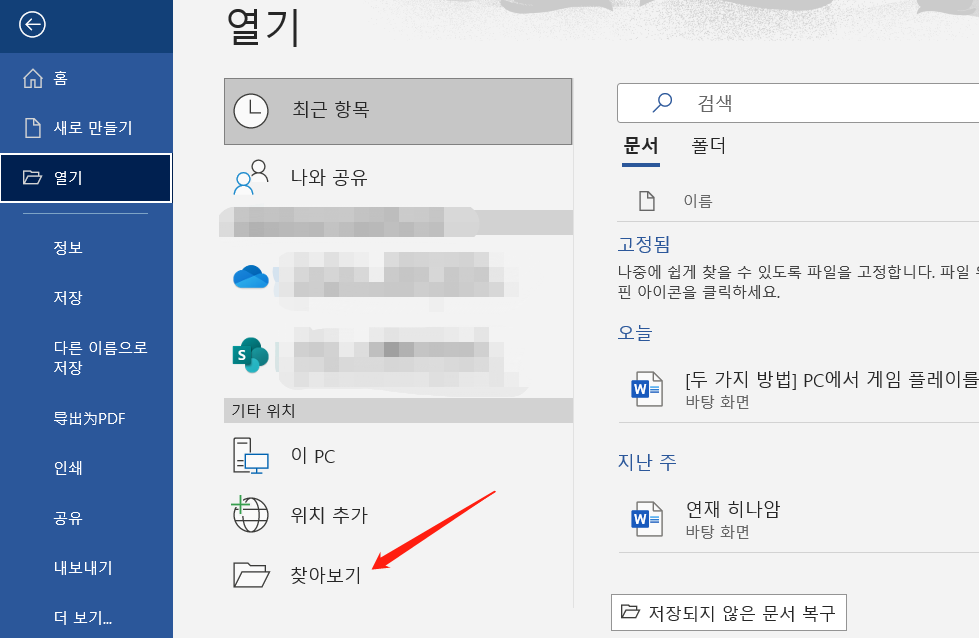979x638 pixels.
Task: Switch to the 폴더 tab
Action: [x=710, y=145]
